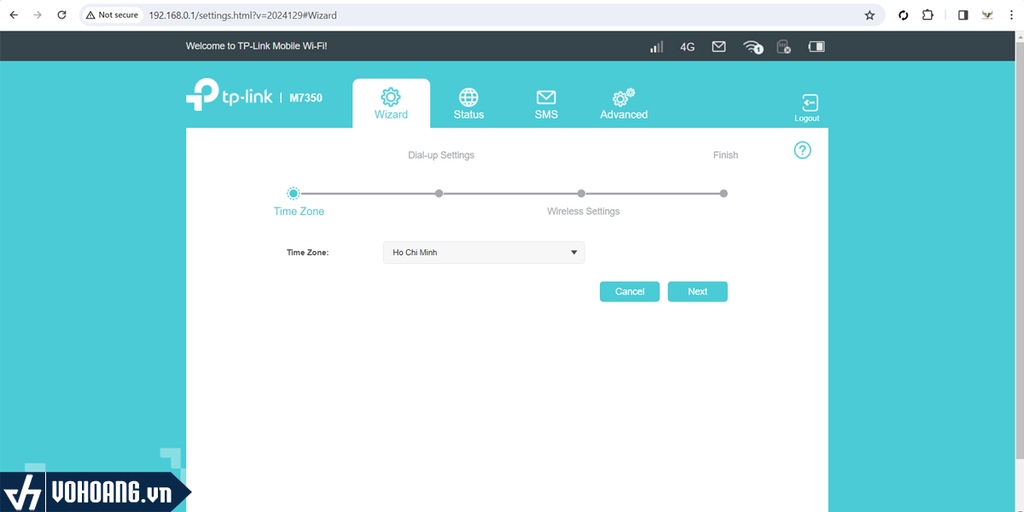The width and height of the screenshot is (1024, 512).
Task: Click the Dial-up Settings step label
Action: coord(441,155)
